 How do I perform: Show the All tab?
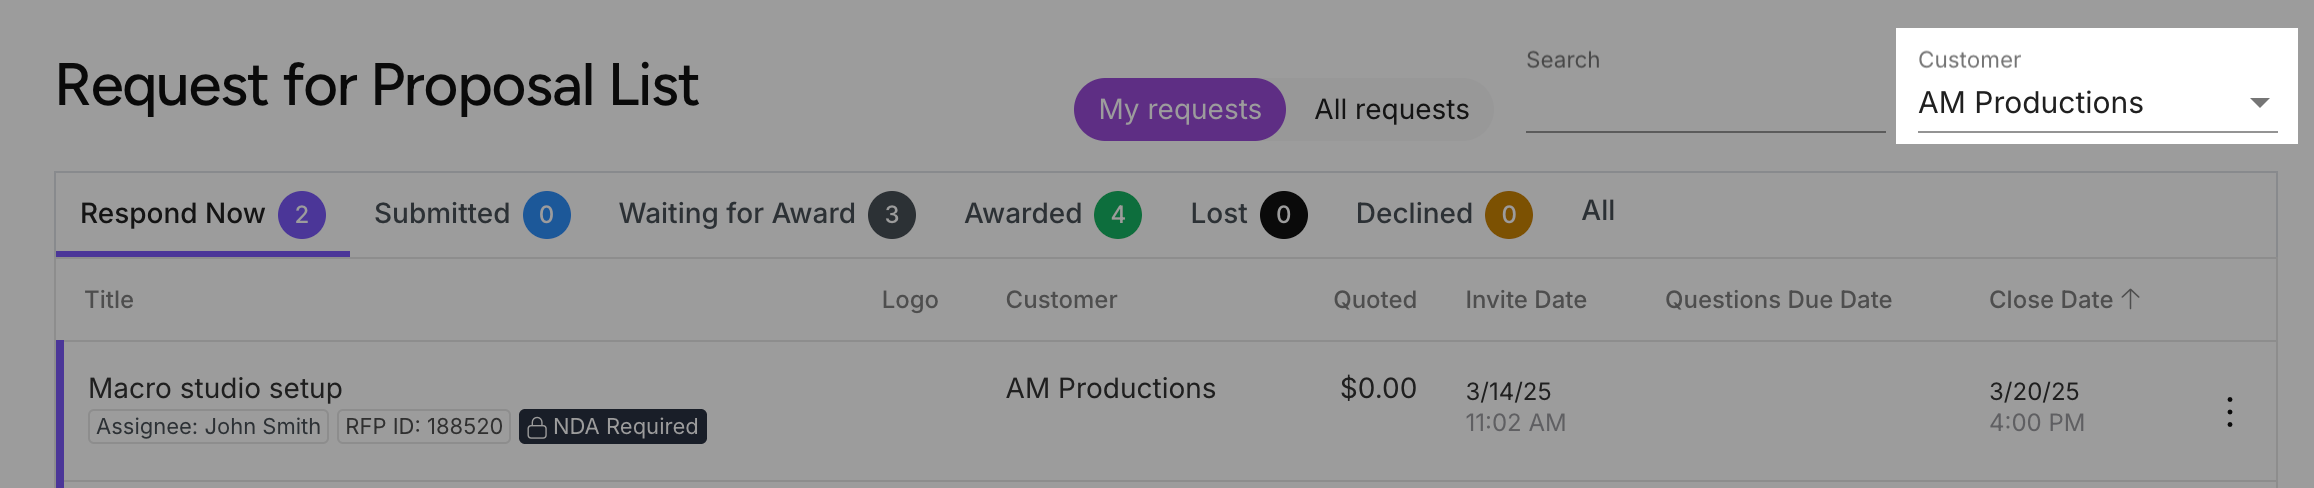pyautogui.click(x=1598, y=211)
